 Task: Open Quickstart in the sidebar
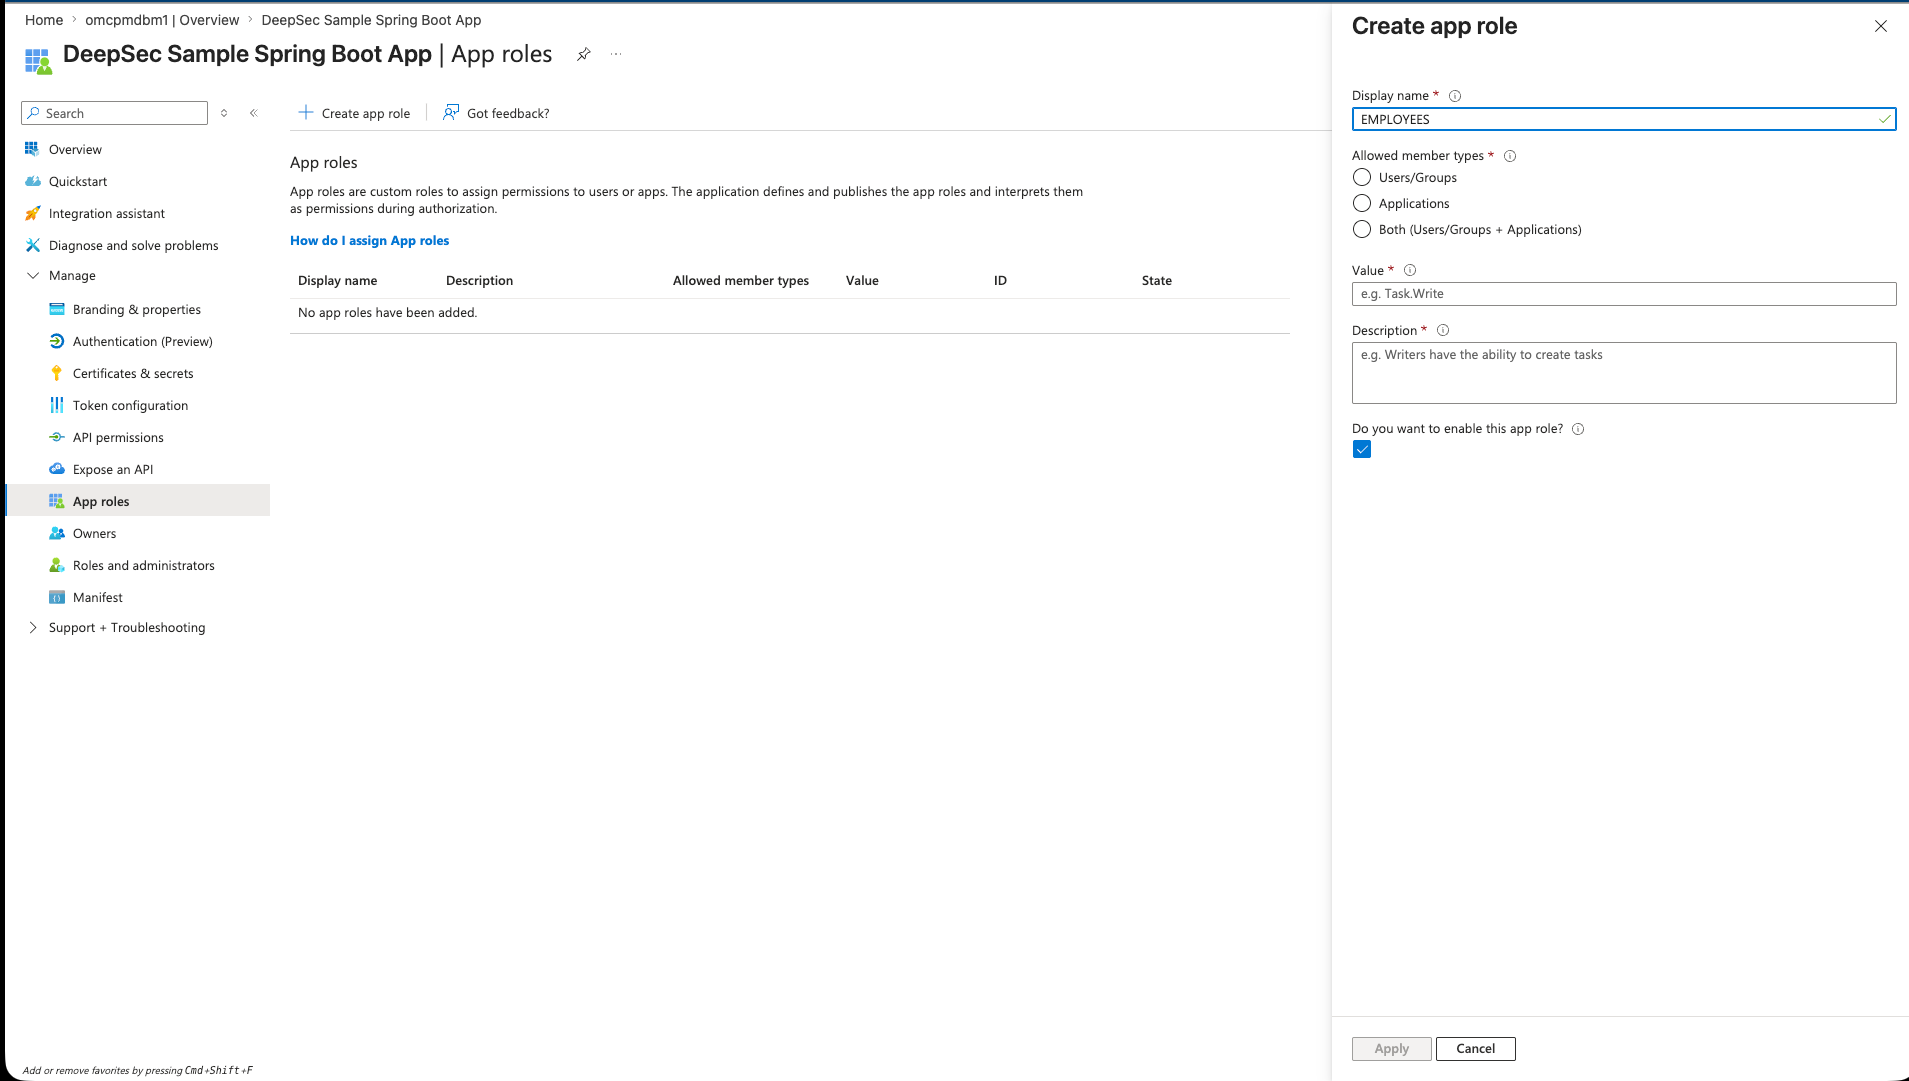78,181
